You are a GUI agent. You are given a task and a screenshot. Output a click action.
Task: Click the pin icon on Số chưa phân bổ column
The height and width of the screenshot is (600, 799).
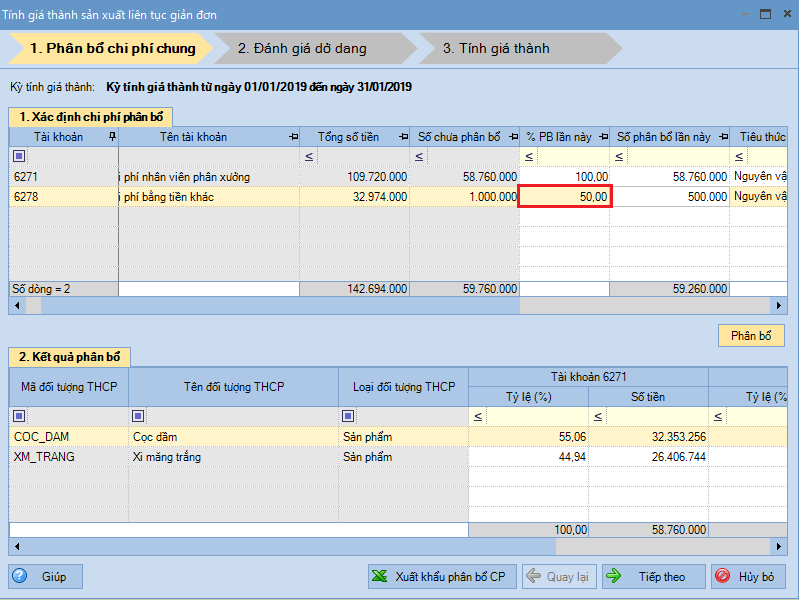pos(513,137)
